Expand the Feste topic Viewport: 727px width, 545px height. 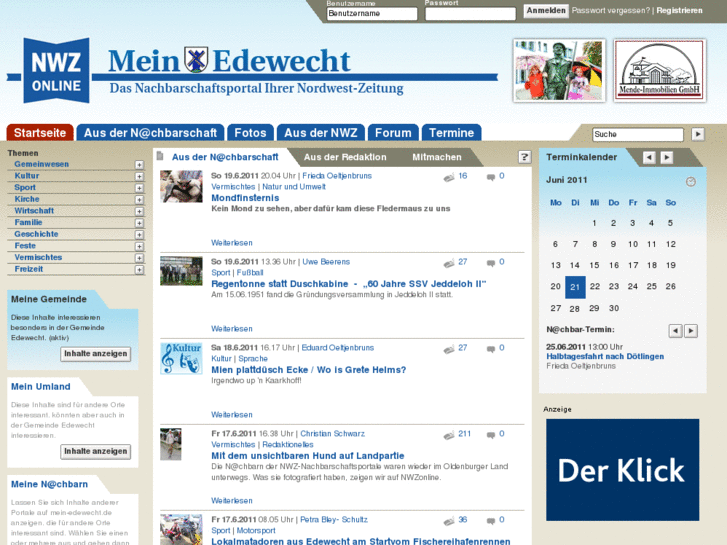click(139, 246)
